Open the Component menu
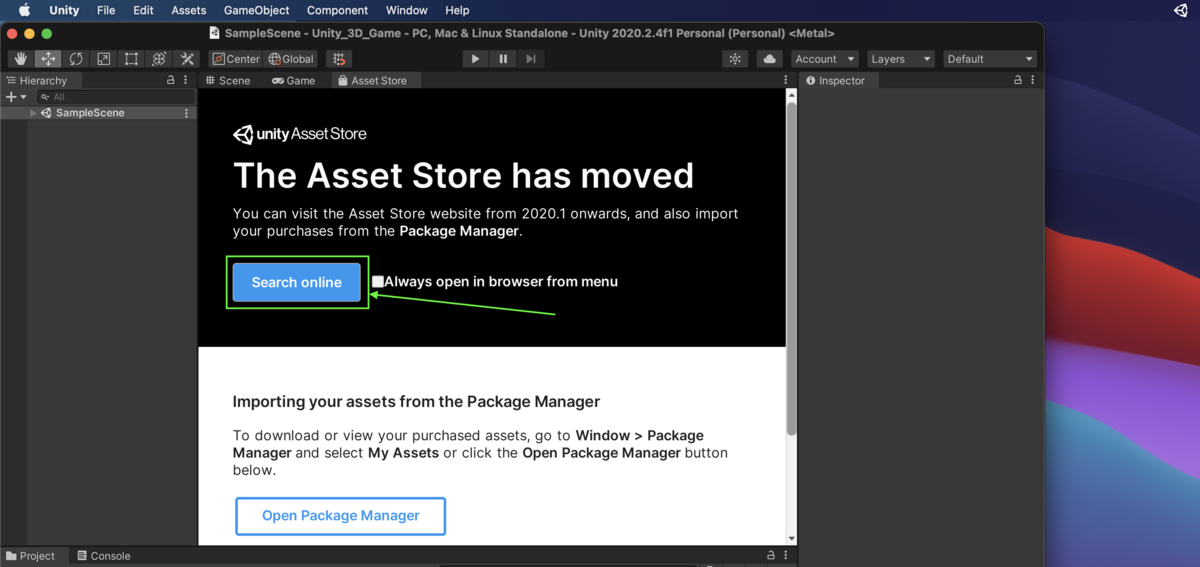 click(337, 10)
